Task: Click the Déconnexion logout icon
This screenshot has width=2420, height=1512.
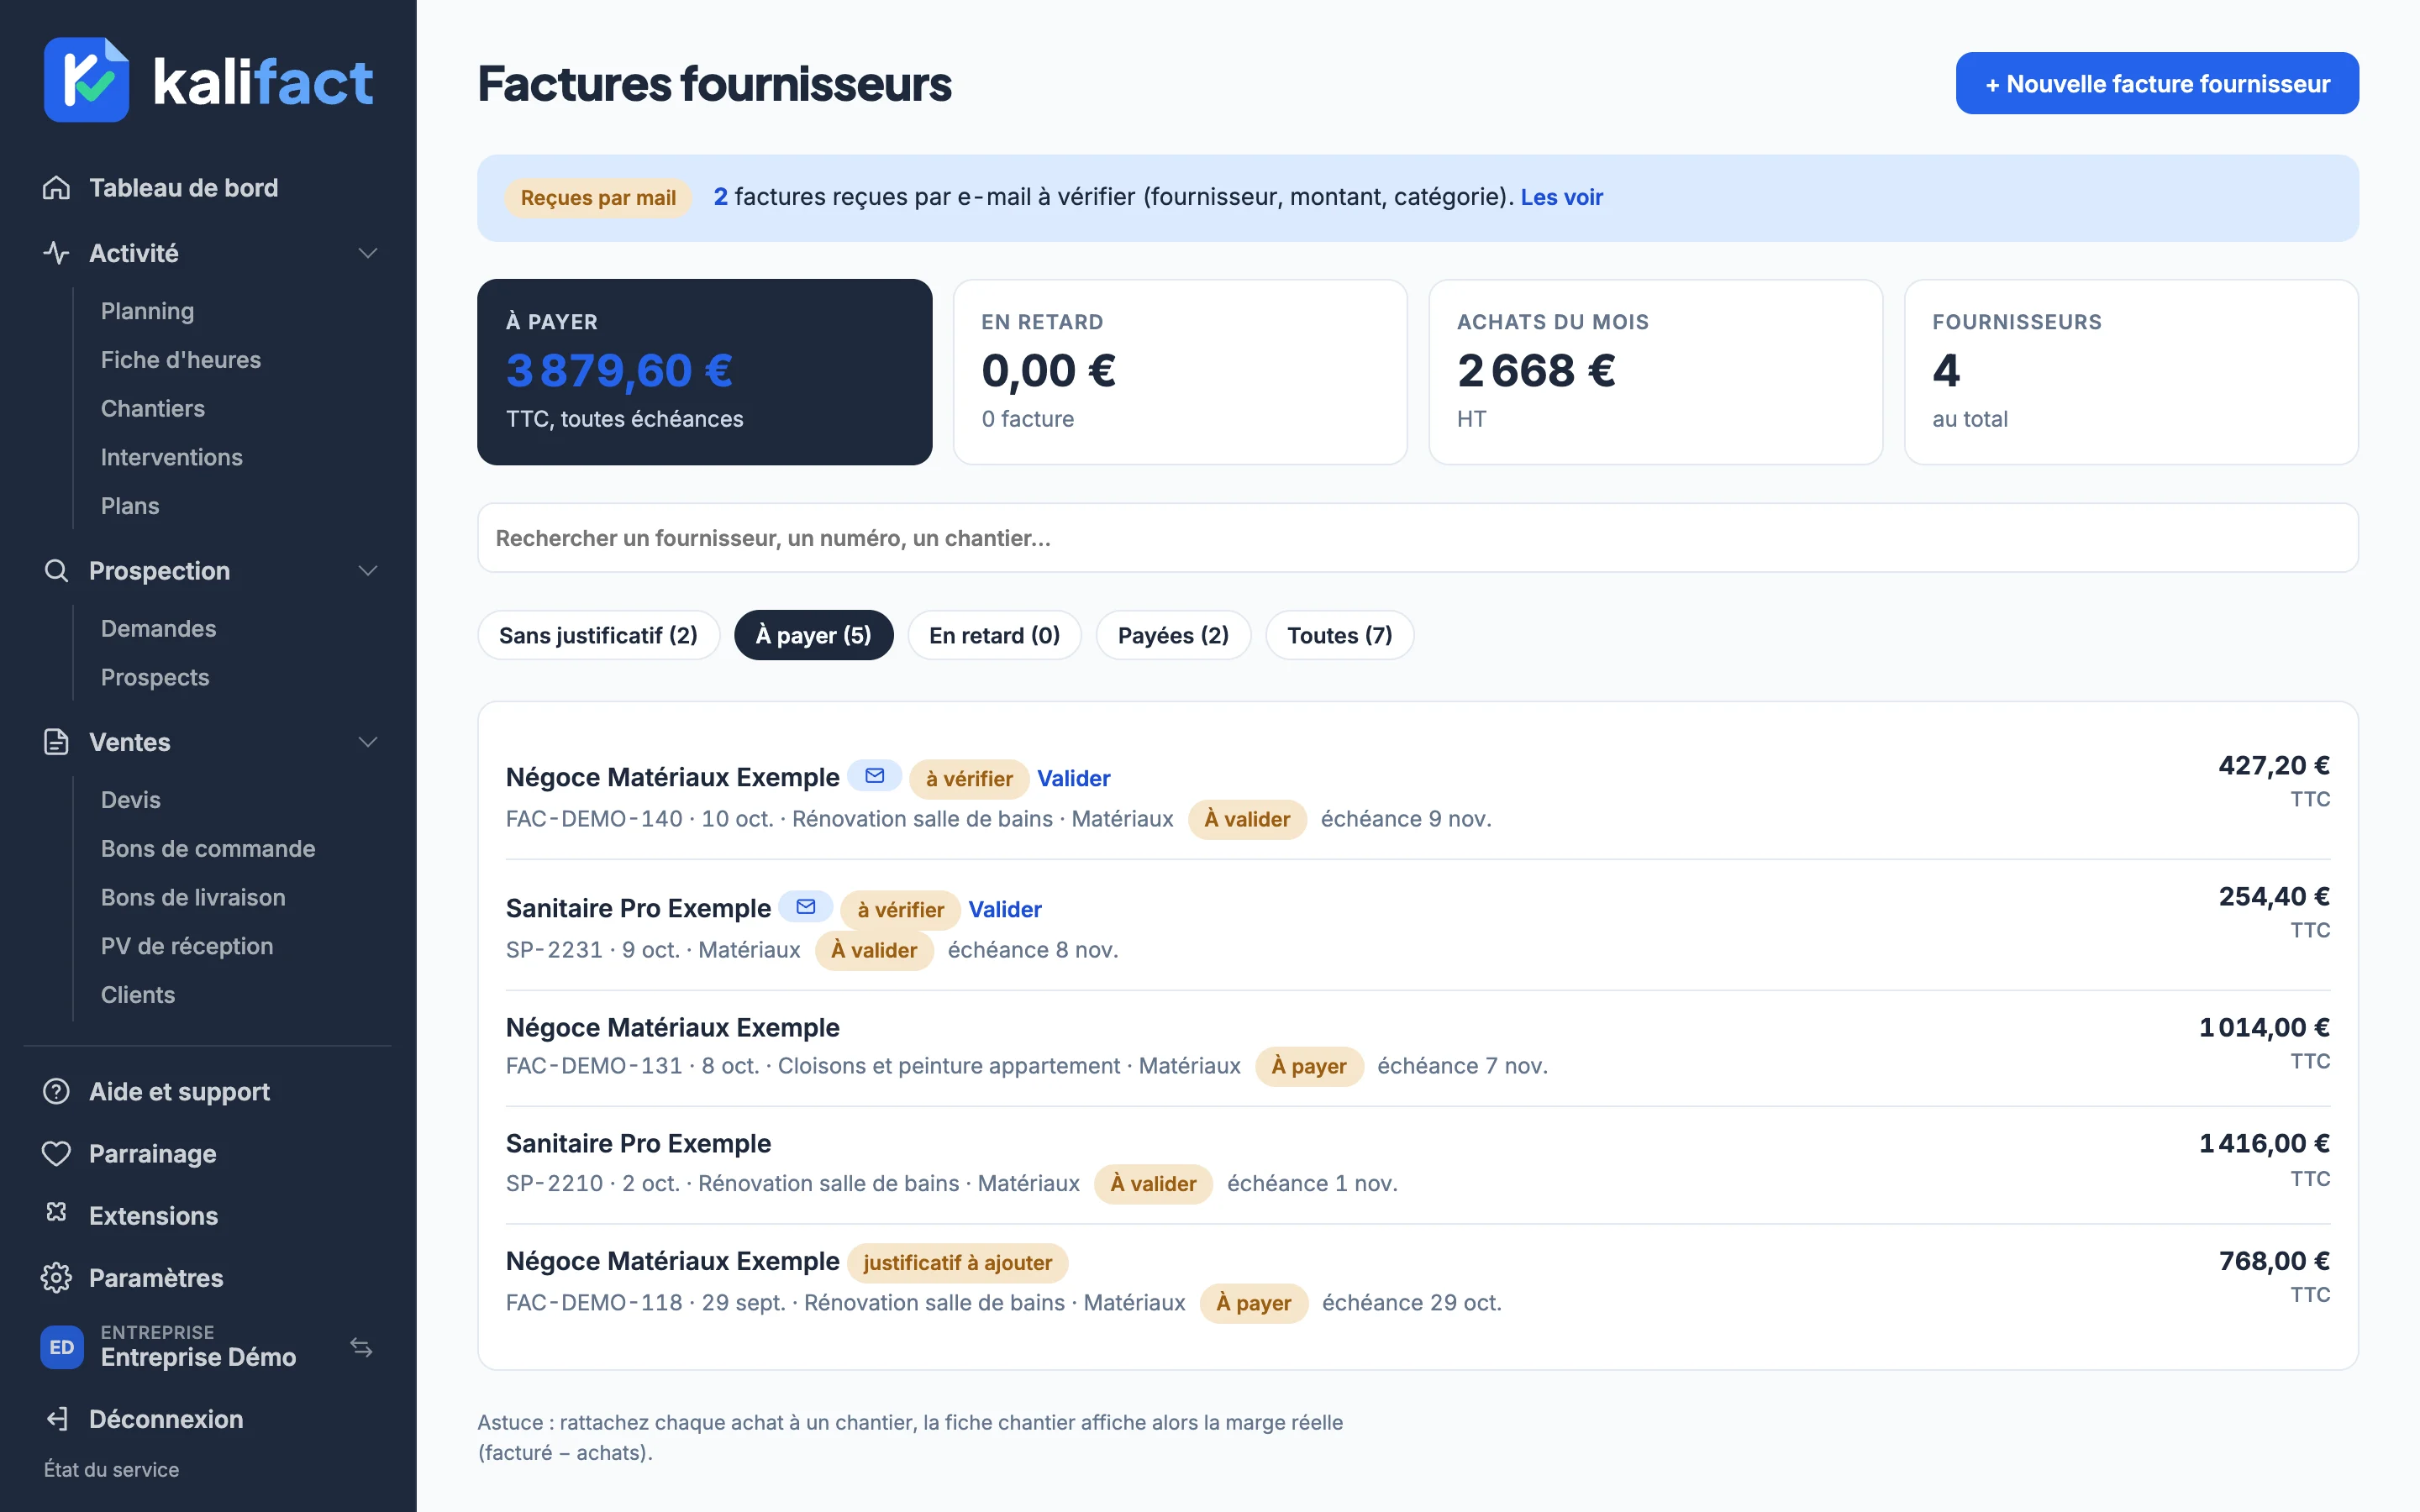Action: [56, 1418]
